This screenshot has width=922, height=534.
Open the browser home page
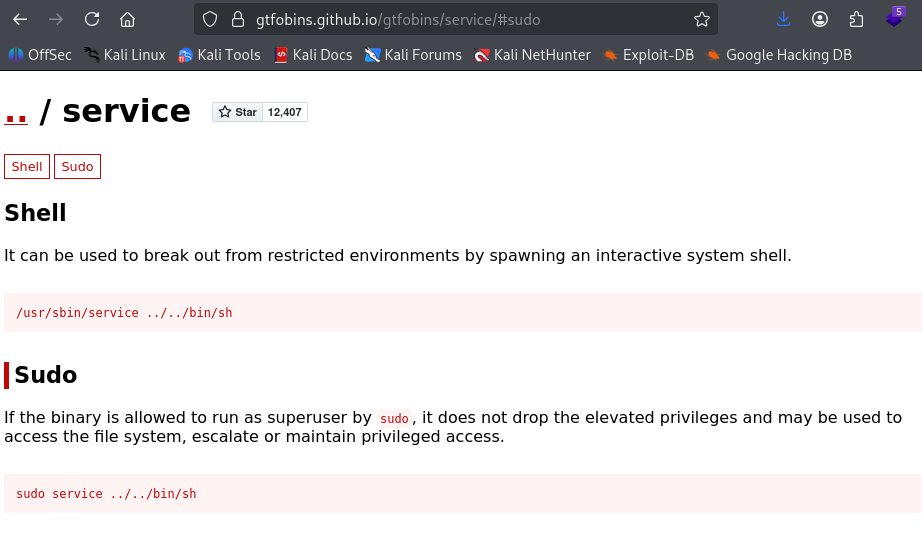point(128,19)
